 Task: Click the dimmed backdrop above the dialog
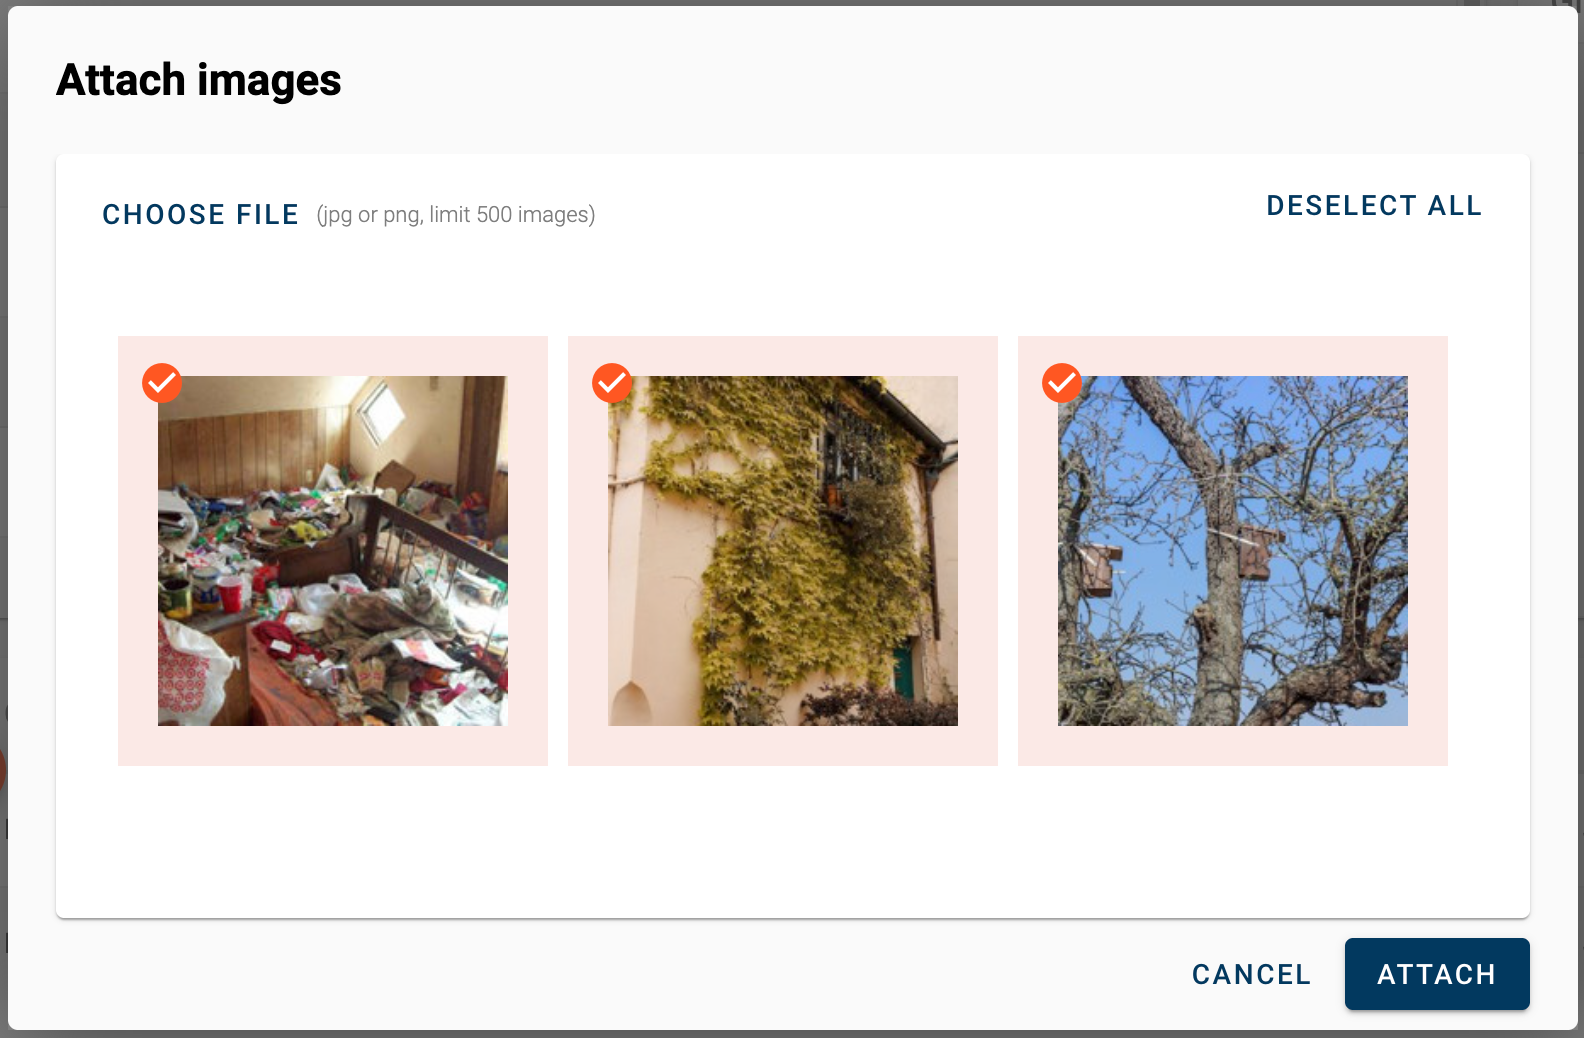pyautogui.click(x=792, y=3)
